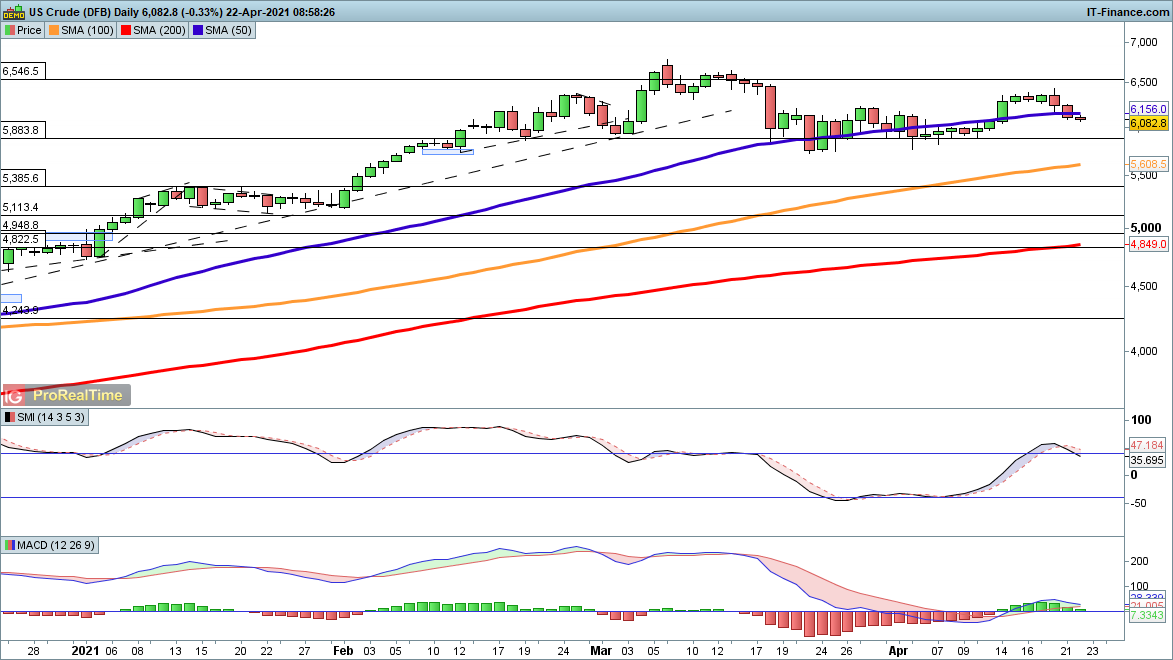The image size is (1173, 660).
Task: Click the 47.184 SMI signal value tag
Action: [1147, 443]
